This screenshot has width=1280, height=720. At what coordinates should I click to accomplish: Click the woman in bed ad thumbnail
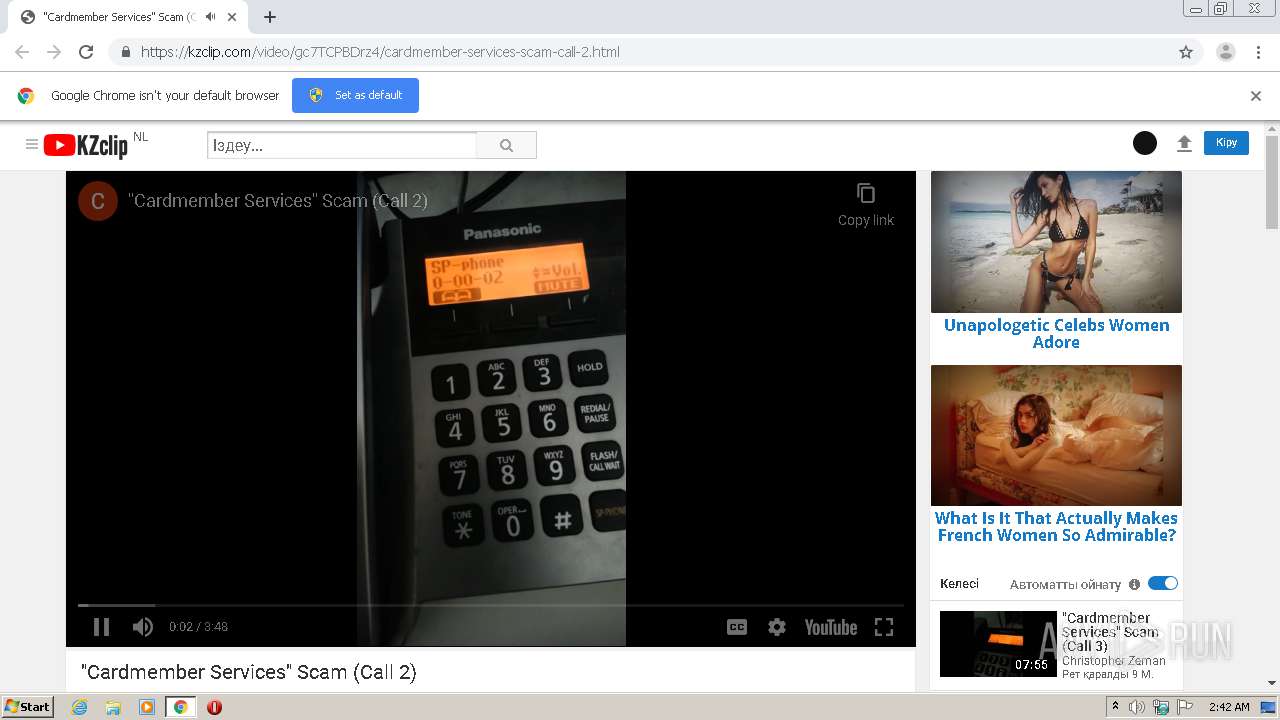coord(1056,435)
